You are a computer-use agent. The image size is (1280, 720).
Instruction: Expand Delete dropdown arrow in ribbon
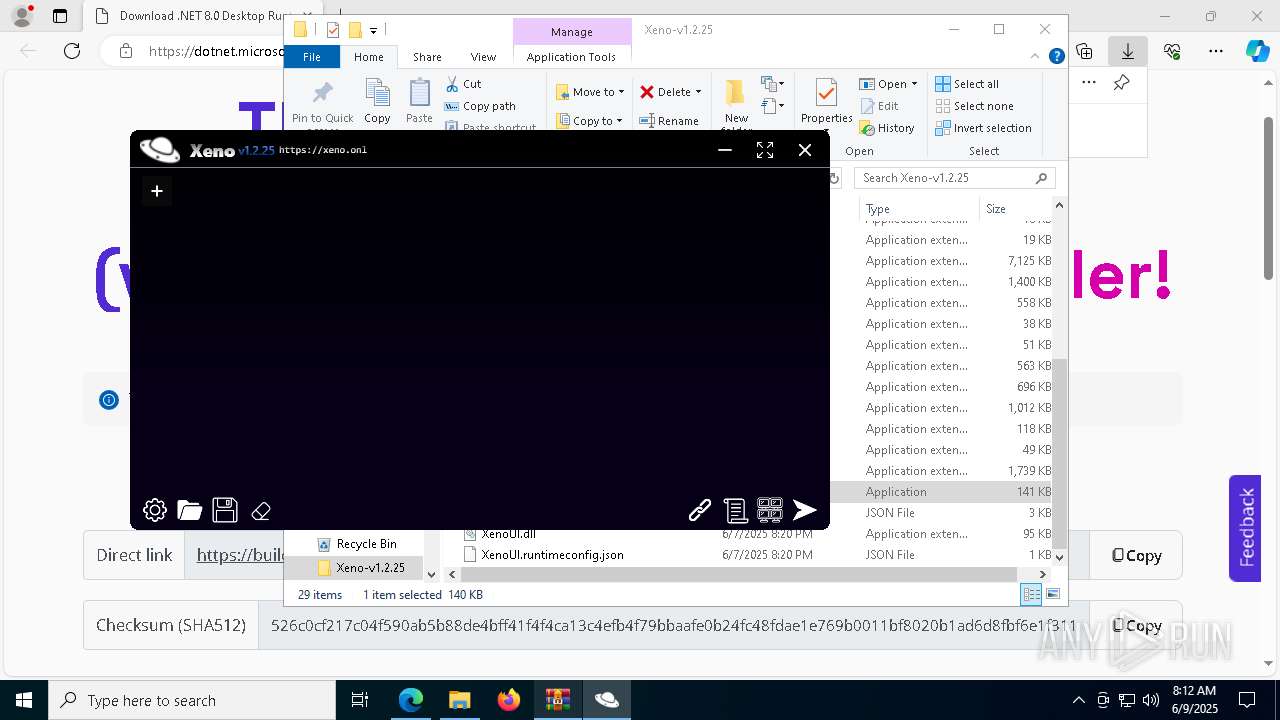[698, 92]
